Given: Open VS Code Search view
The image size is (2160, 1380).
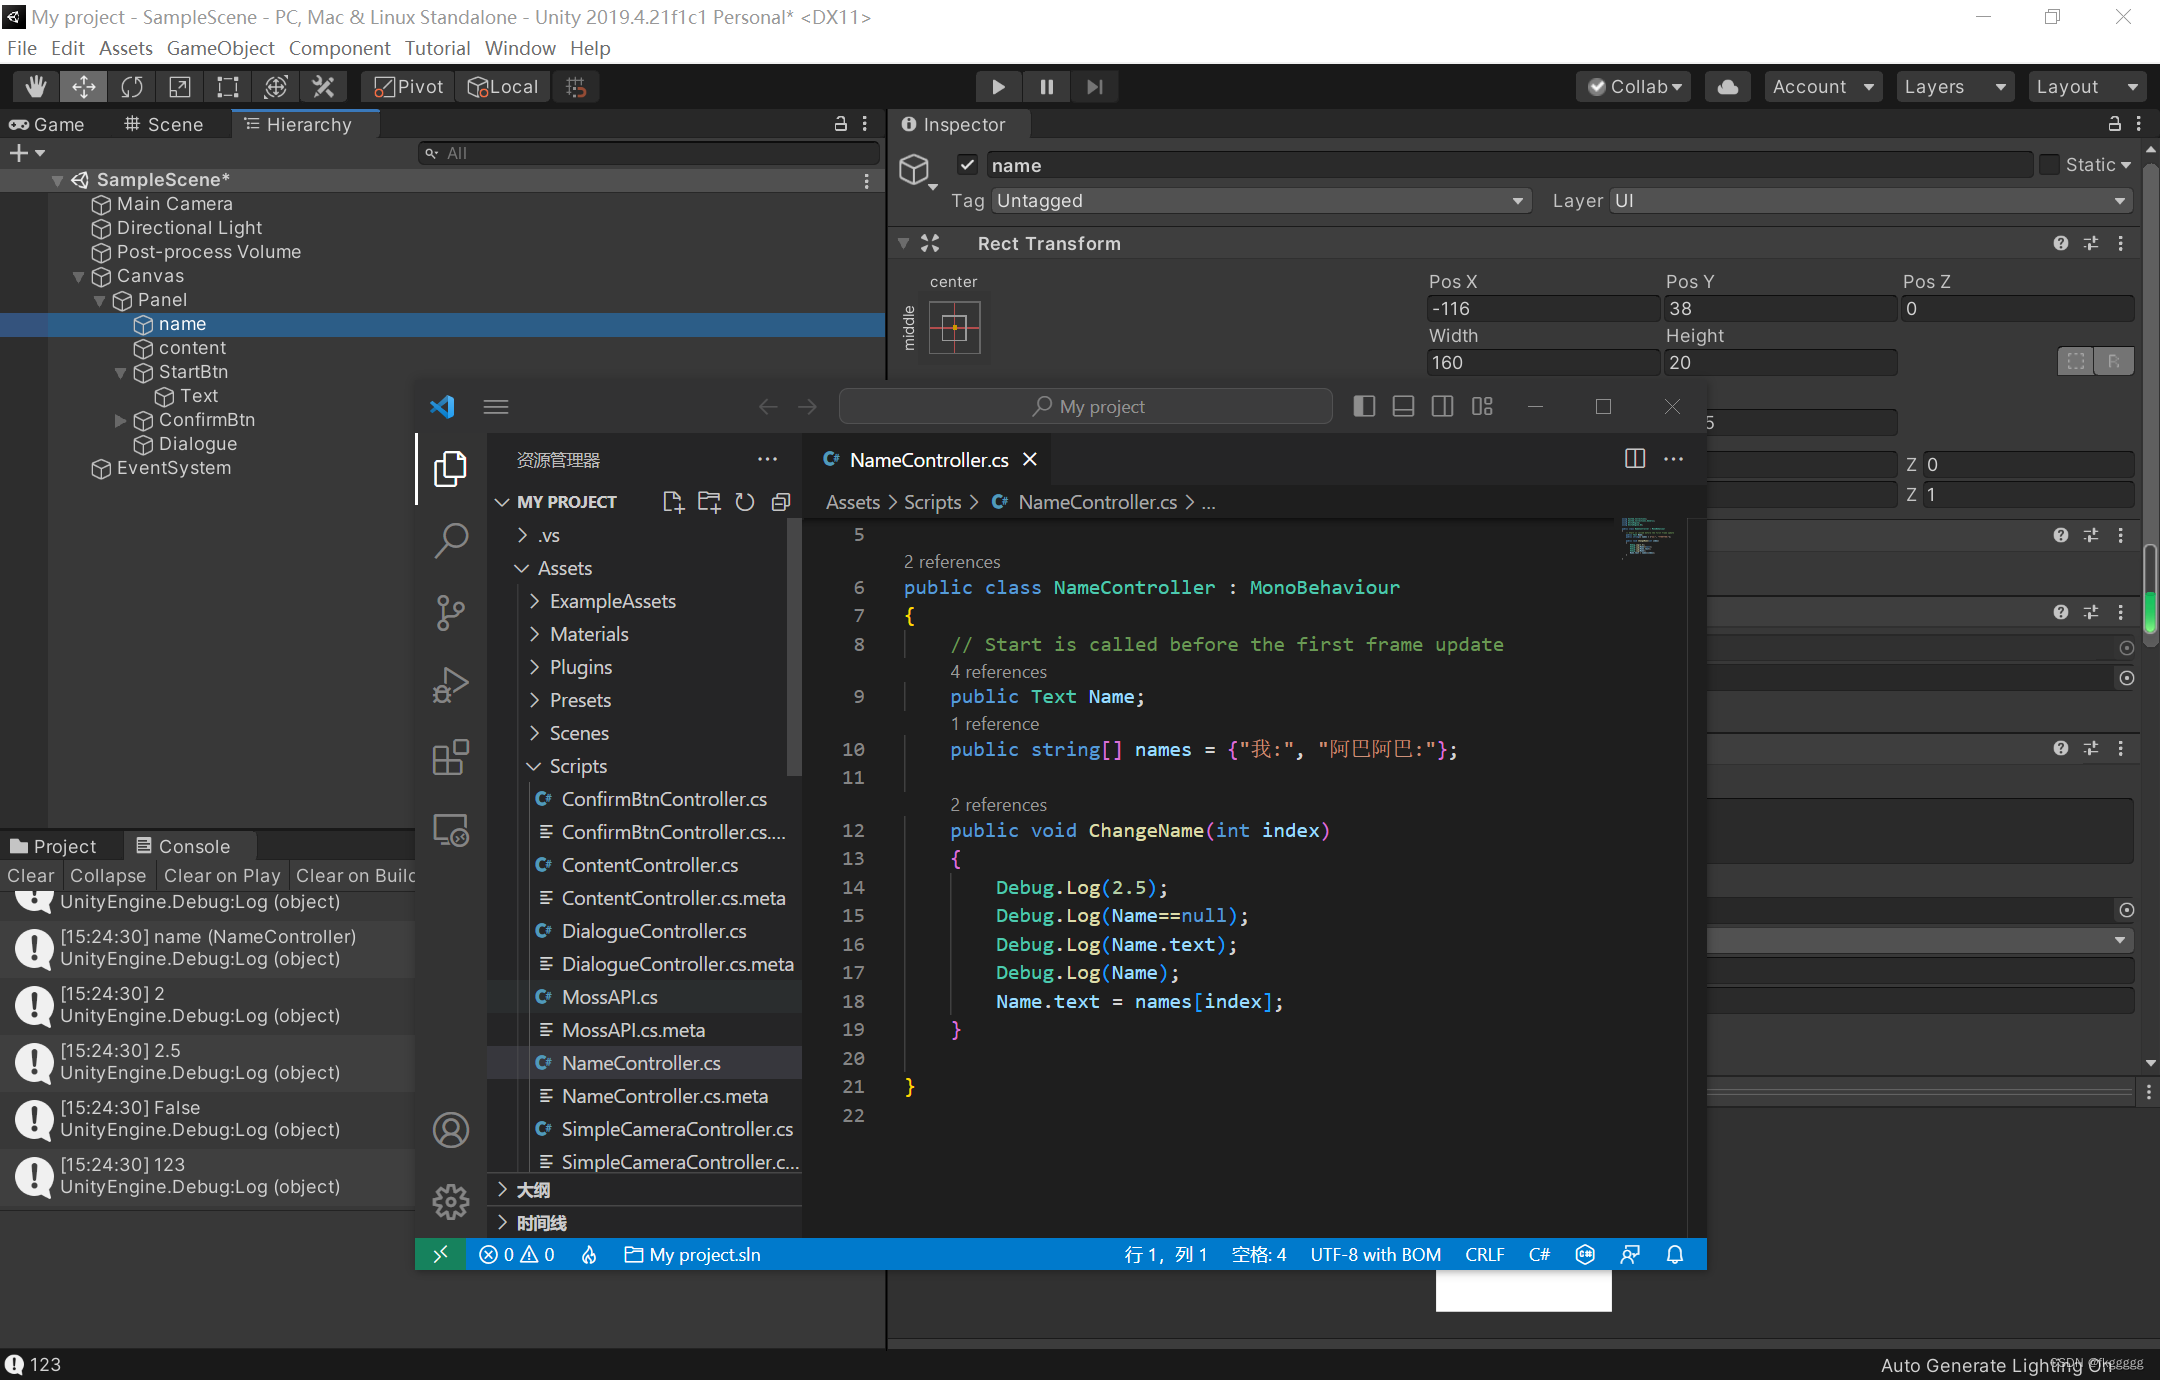Looking at the screenshot, I should (451, 540).
